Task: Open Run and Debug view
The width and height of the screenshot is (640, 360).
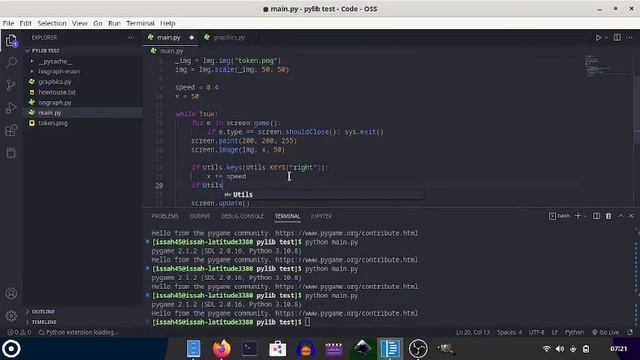Action: pos(11,108)
